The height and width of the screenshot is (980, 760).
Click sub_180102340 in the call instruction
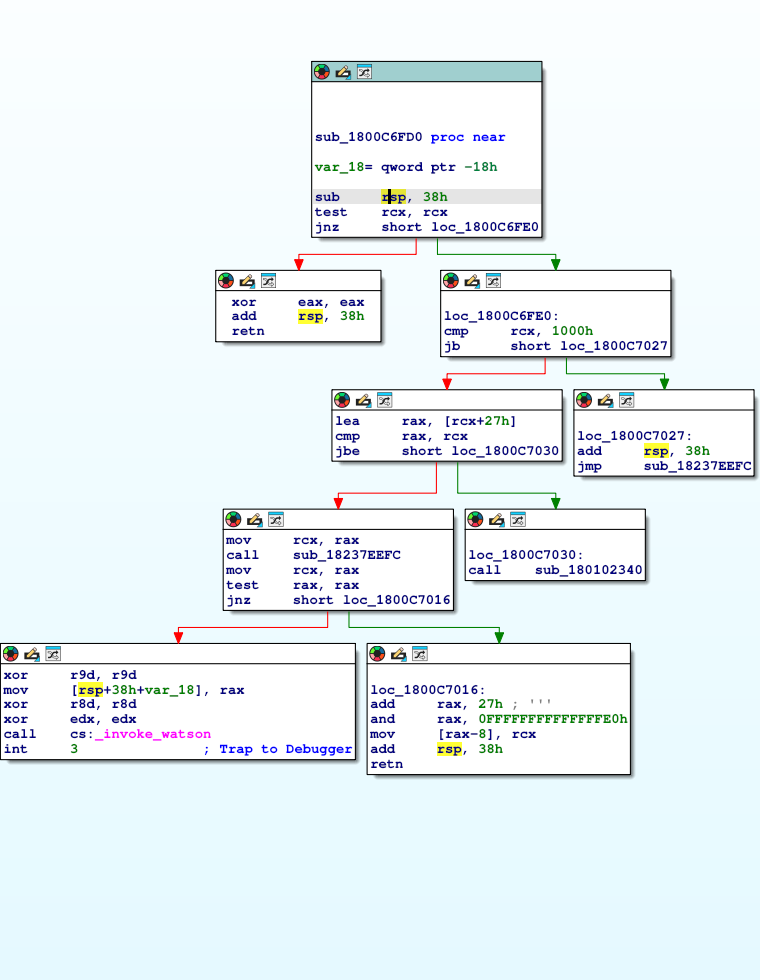(588, 570)
